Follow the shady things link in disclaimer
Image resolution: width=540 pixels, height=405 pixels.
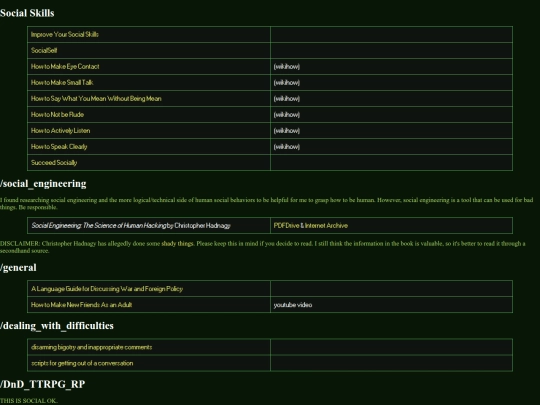177,243
